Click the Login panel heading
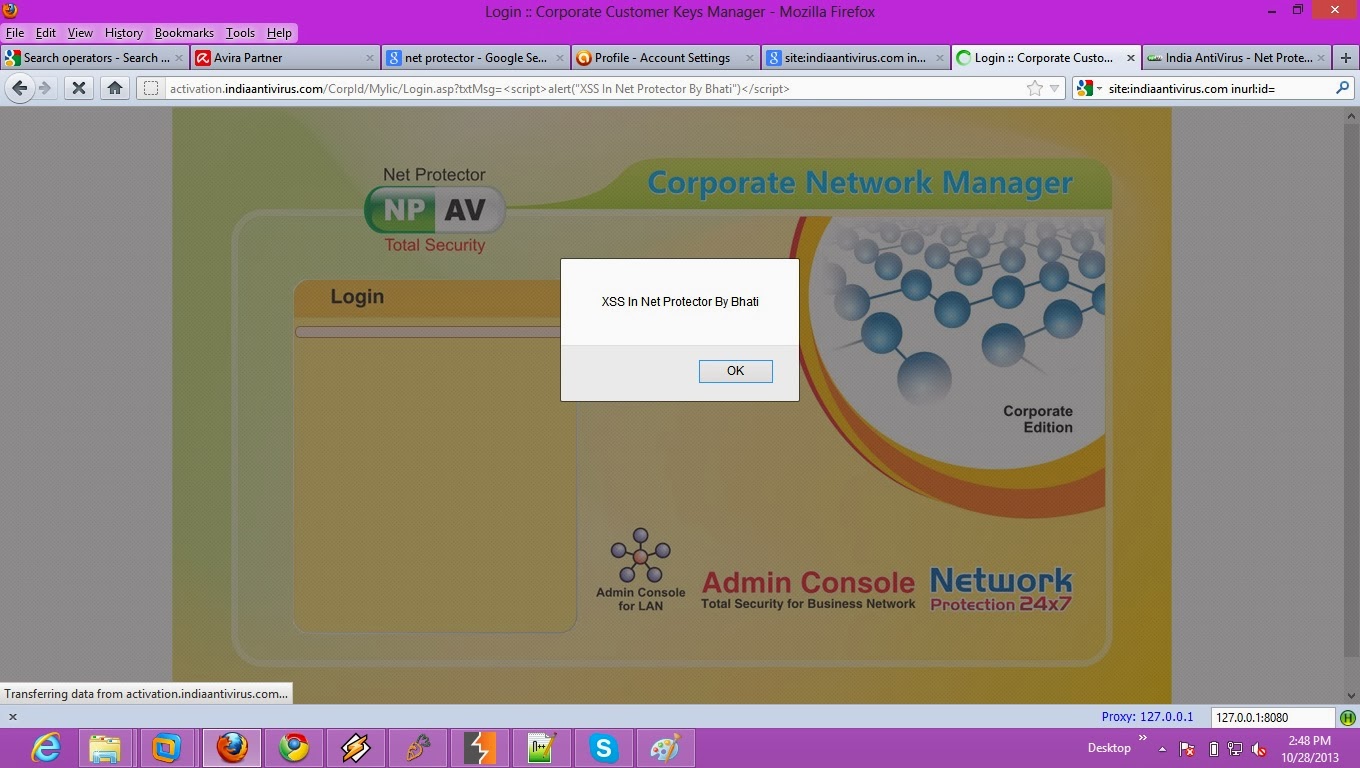The width and height of the screenshot is (1360, 768). tap(357, 297)
